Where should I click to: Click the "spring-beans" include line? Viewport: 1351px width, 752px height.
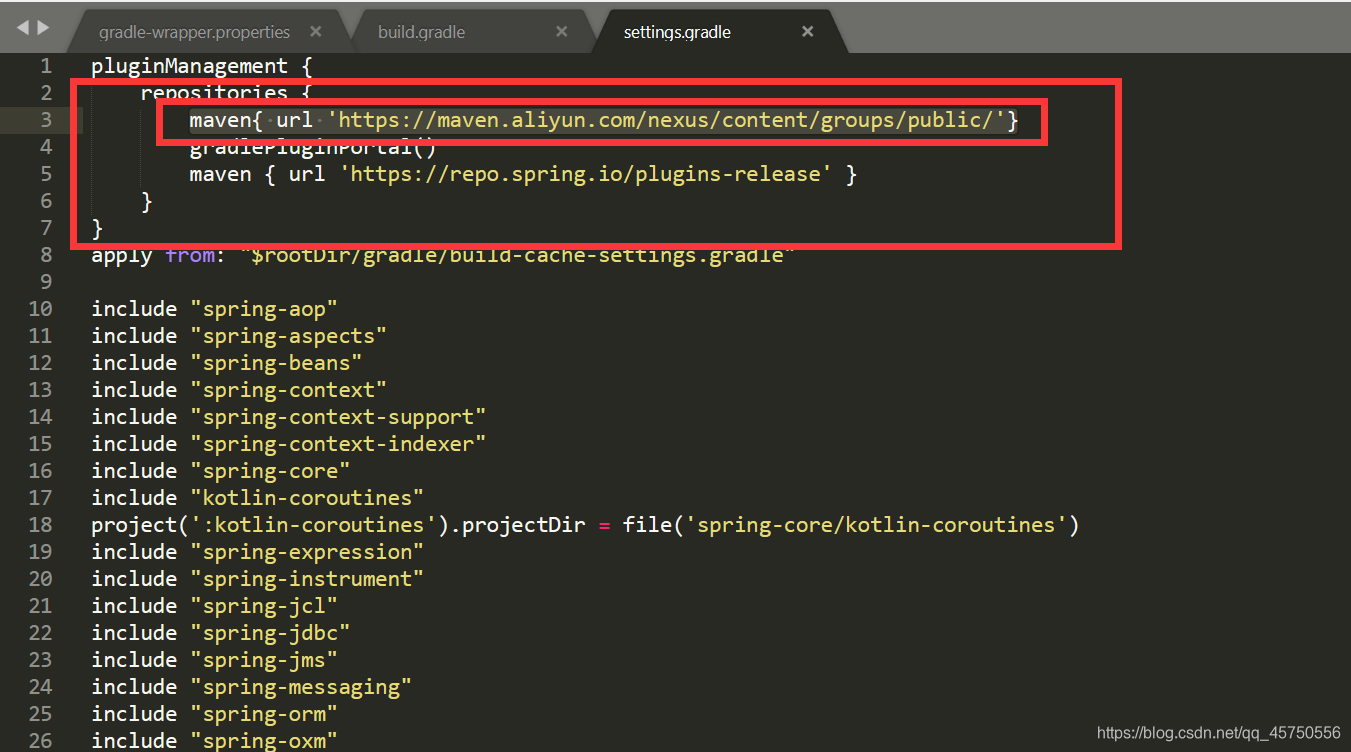[x=227, y=363]
